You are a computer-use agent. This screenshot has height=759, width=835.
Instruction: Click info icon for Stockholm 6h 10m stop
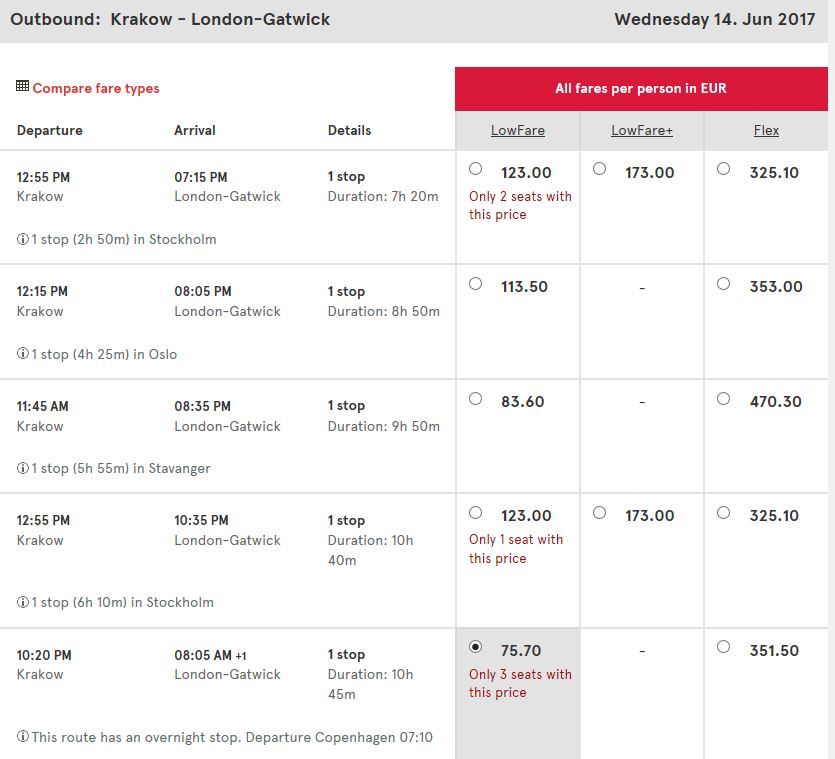coord(22,602)
